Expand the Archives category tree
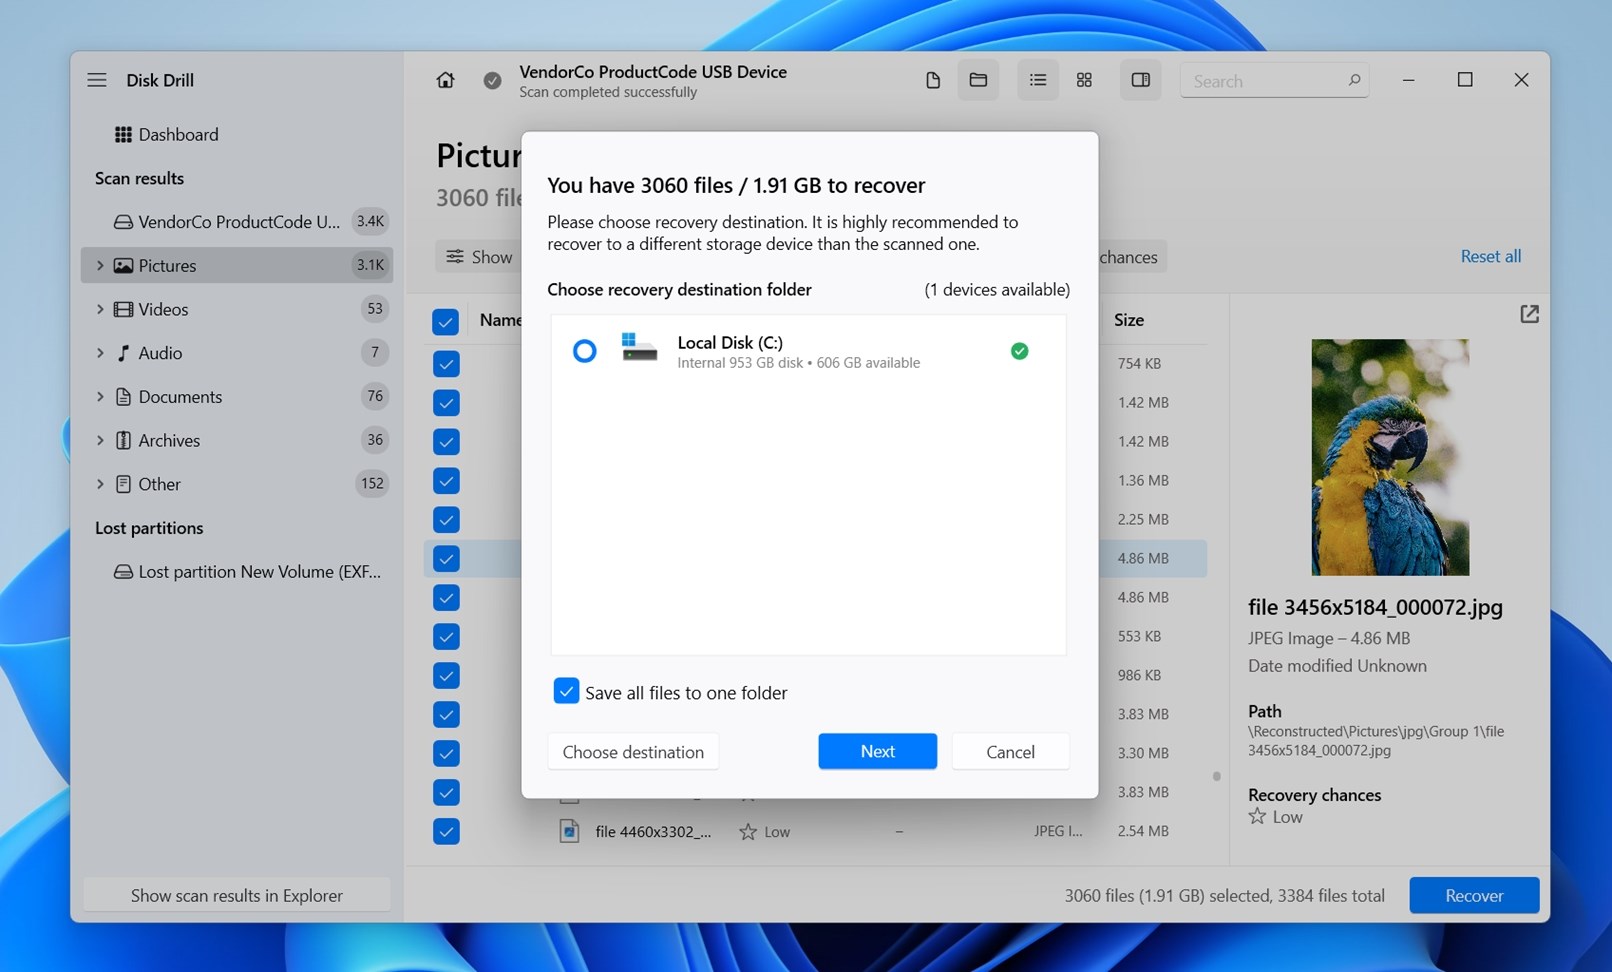This screenshot has width=1612, height=972. [100, 440]
